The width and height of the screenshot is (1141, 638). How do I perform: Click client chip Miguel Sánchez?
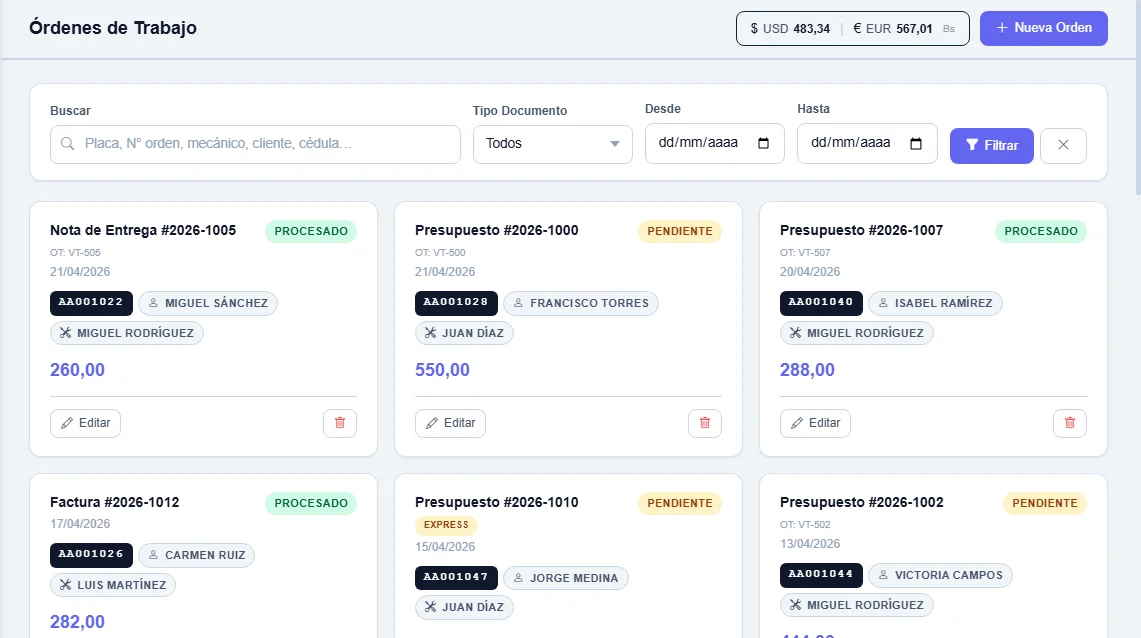208,303
